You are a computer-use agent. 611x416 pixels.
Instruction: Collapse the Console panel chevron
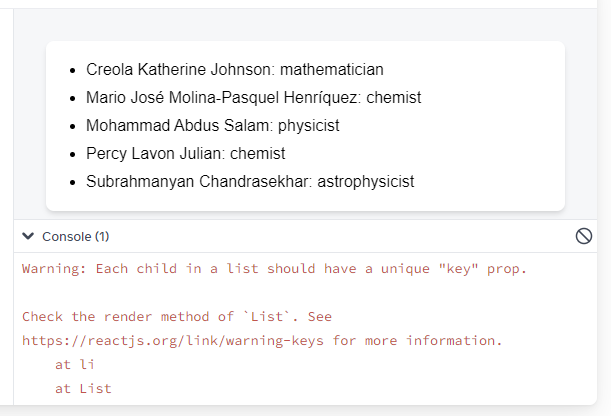pyautogui.click(x=28, y=236)
